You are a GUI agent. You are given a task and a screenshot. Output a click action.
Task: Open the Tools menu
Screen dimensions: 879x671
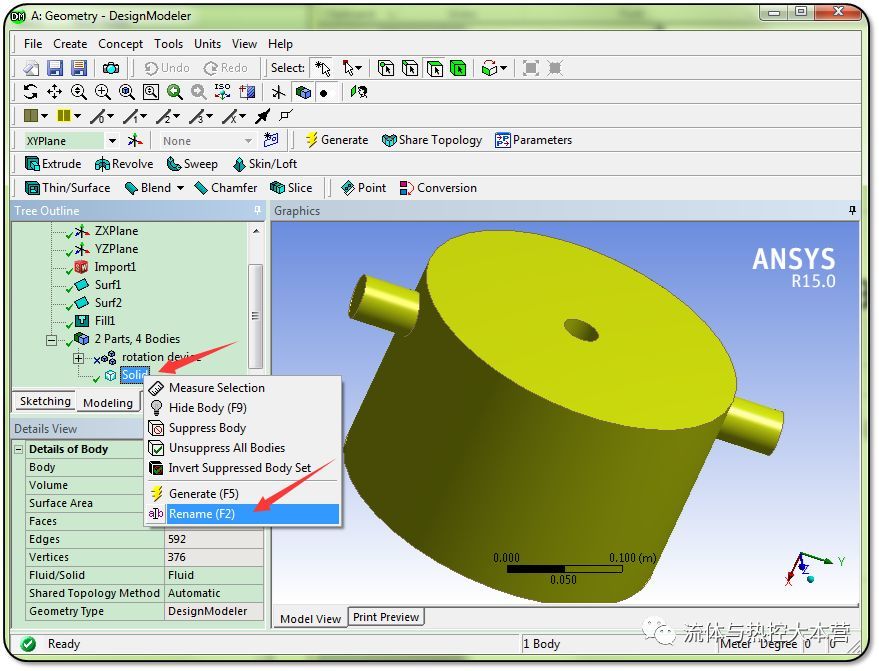169,44
